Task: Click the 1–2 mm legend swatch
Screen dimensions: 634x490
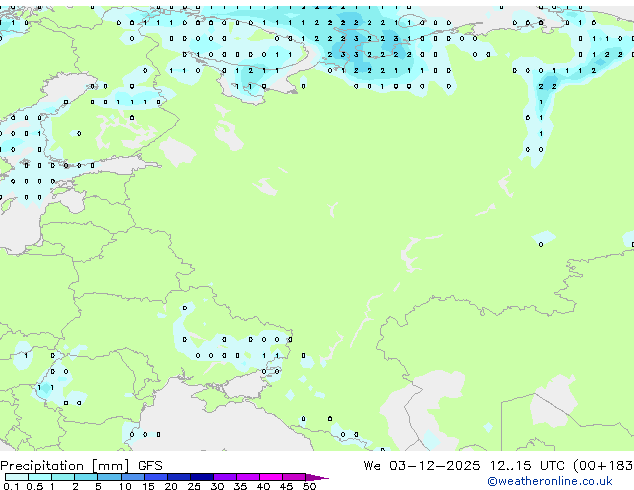Action: point(63,477)
